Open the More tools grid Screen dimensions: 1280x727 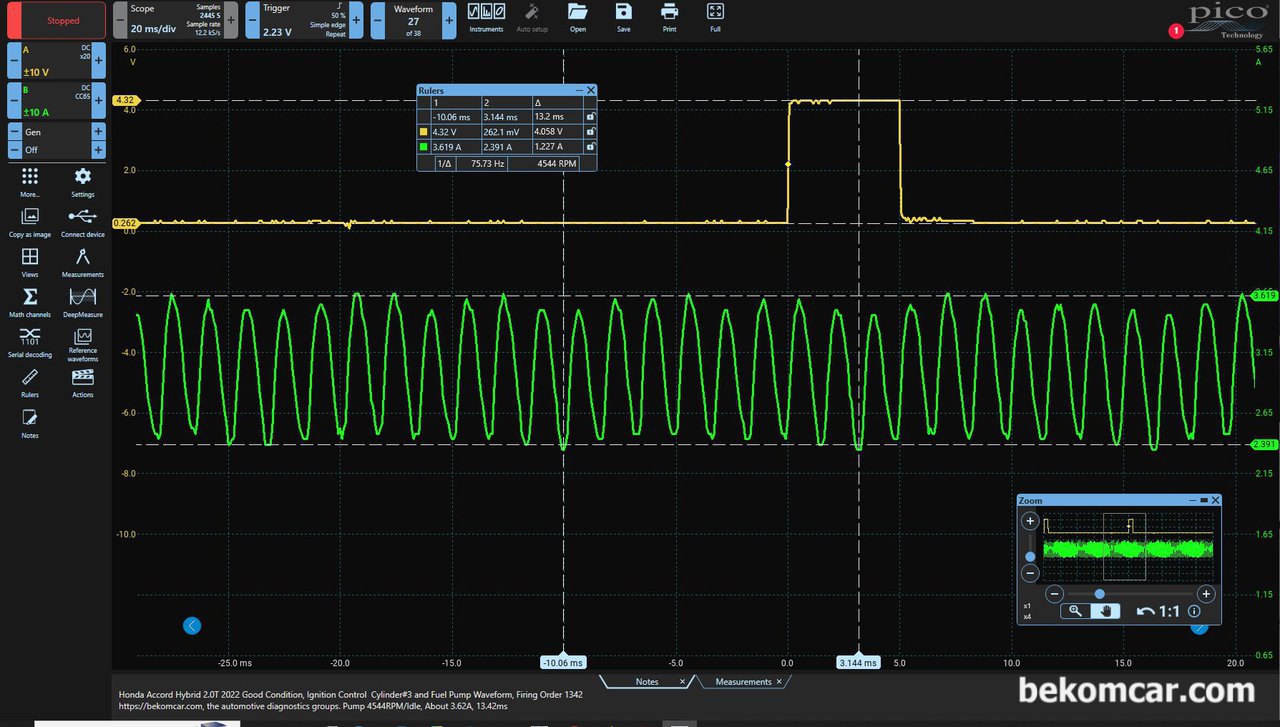click(x=30, y=181)
